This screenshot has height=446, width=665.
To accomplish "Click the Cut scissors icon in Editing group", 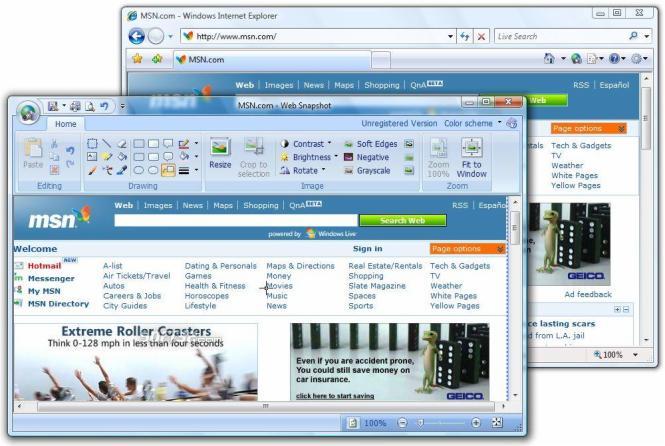I will click(x=54, y=144).
